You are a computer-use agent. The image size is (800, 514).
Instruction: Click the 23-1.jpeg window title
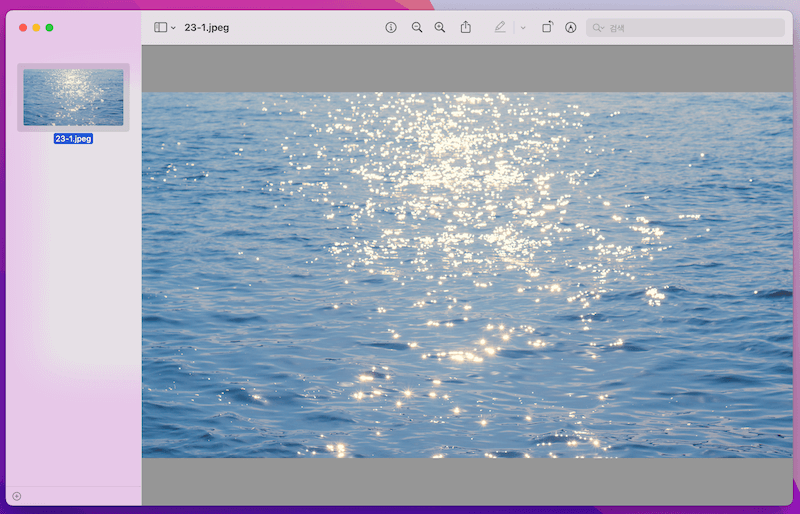click(207, 28)
